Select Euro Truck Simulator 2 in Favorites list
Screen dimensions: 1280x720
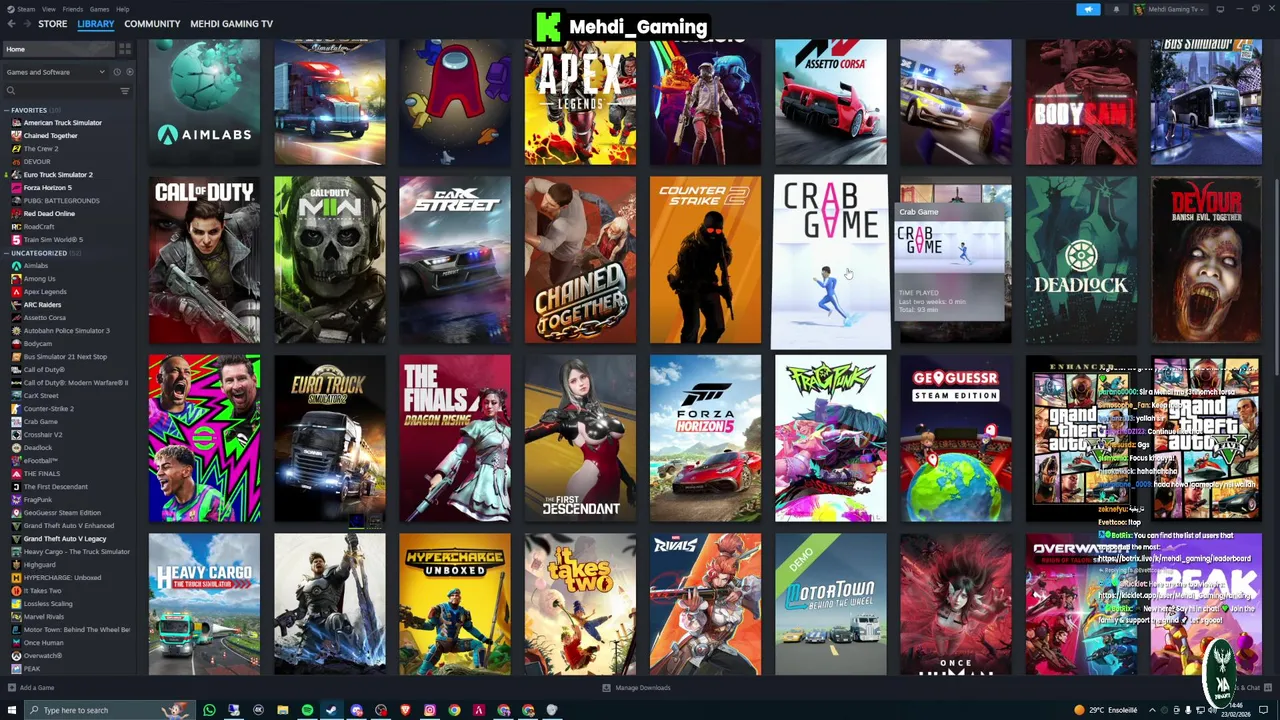pos(58,175)
